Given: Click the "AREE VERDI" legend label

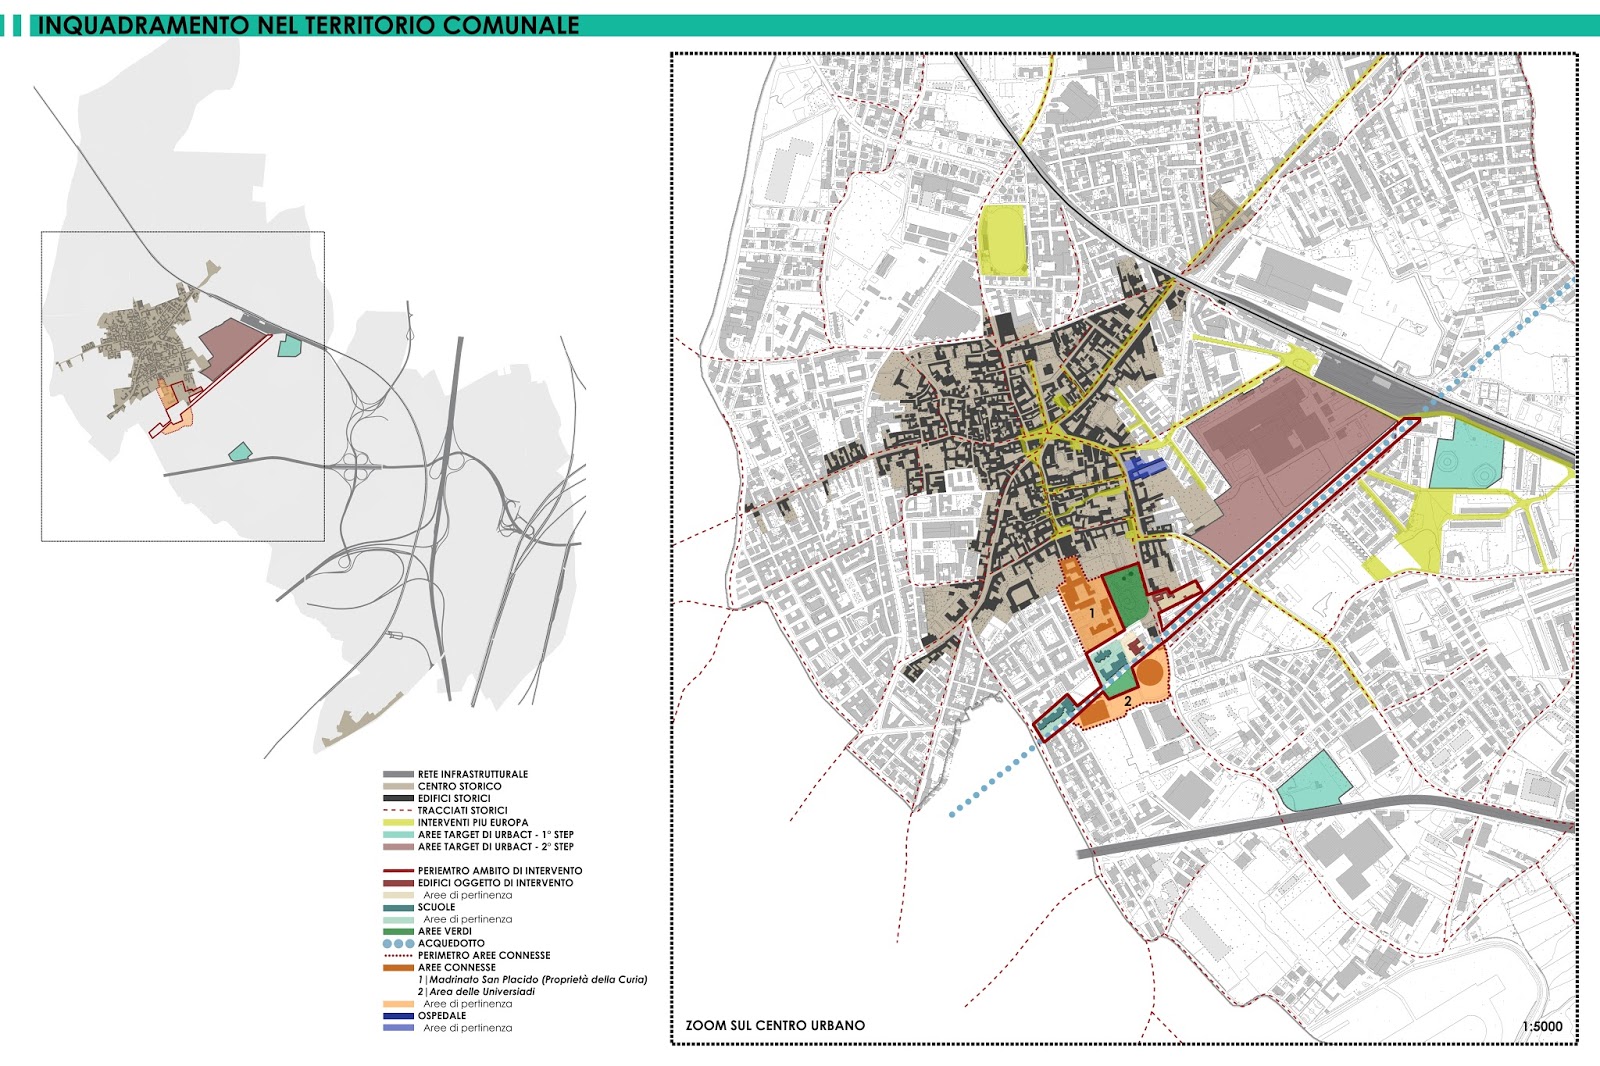Looking at the screenshot, I should [445, 931].
